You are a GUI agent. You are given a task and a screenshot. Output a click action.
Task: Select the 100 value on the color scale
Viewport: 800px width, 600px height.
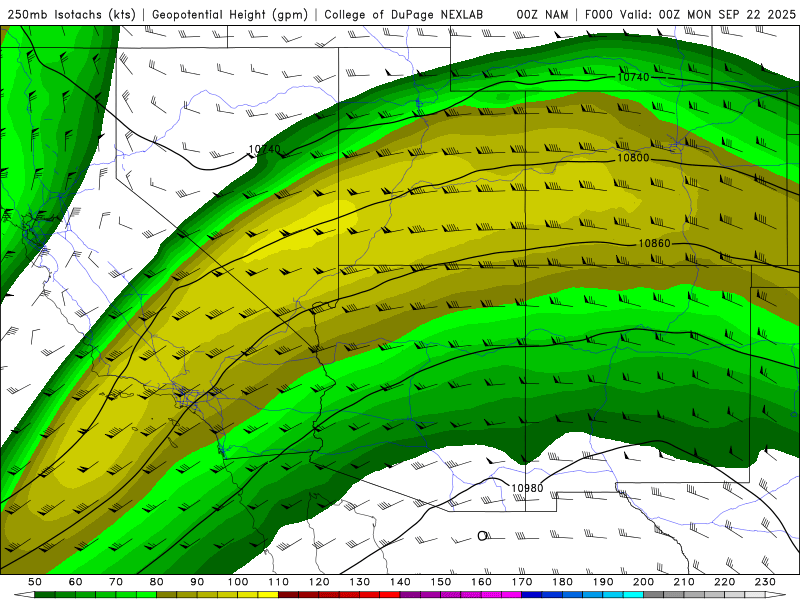[238, 582]
